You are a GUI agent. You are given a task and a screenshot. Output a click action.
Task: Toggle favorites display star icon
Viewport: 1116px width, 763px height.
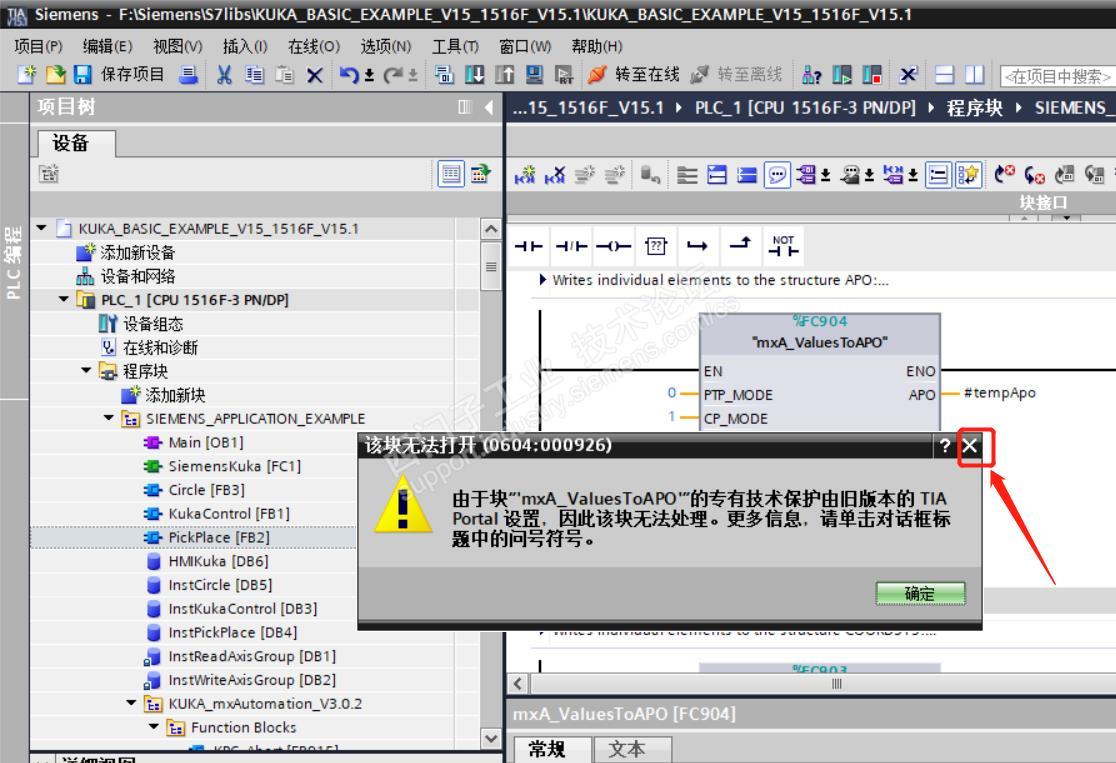[x=968, y=174]
